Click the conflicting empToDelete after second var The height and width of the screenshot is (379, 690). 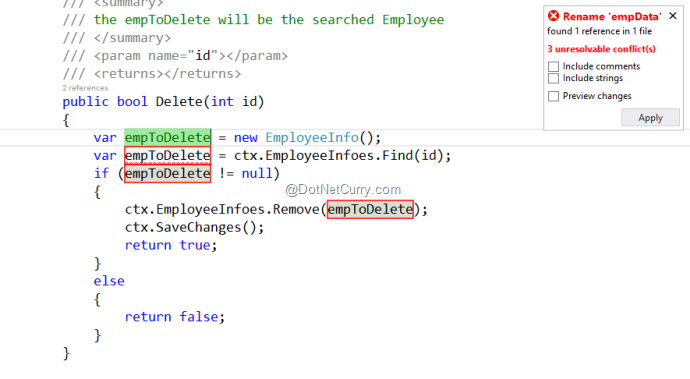click(x=168, y=155)
